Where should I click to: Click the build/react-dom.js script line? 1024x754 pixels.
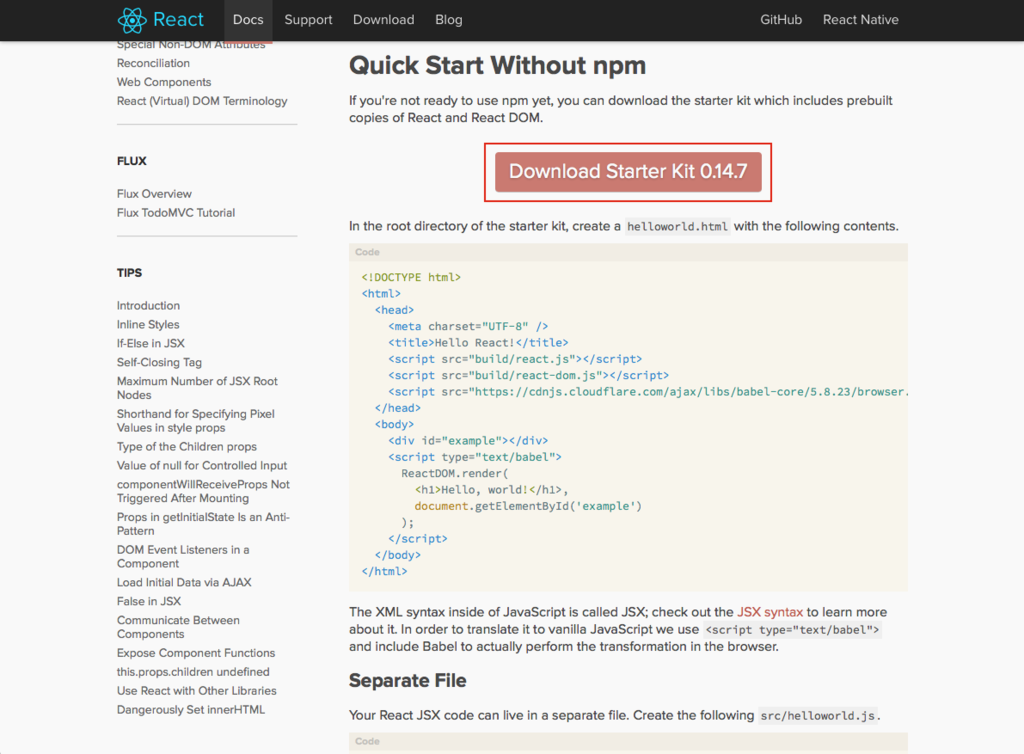pos(528,375)
